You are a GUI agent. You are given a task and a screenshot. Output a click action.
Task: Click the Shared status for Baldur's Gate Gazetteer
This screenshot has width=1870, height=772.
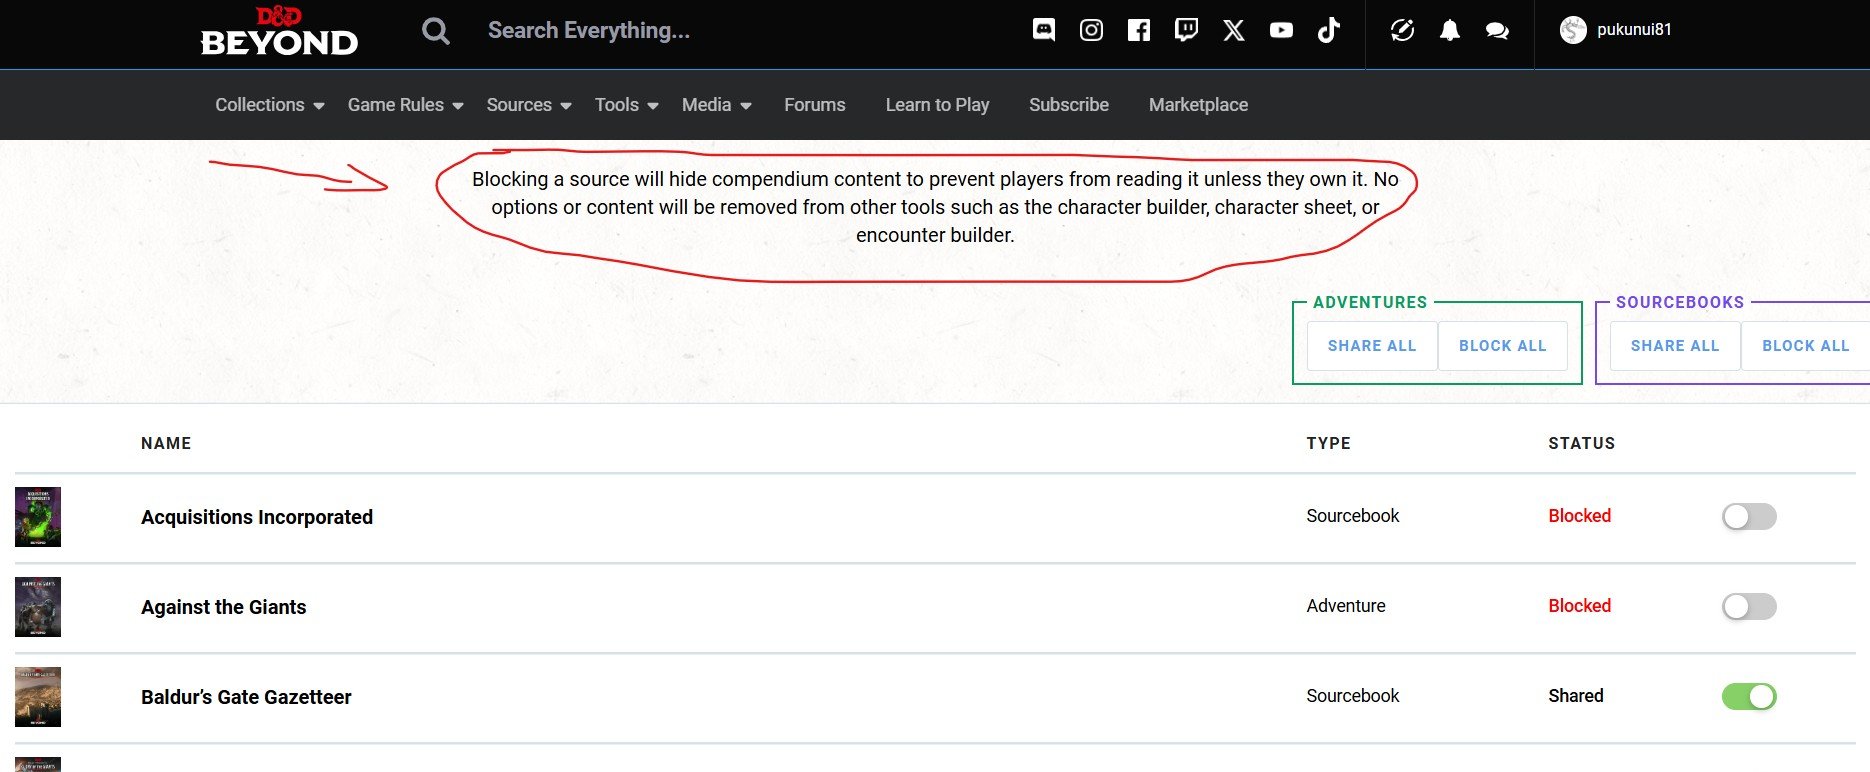coord(1576,696)
